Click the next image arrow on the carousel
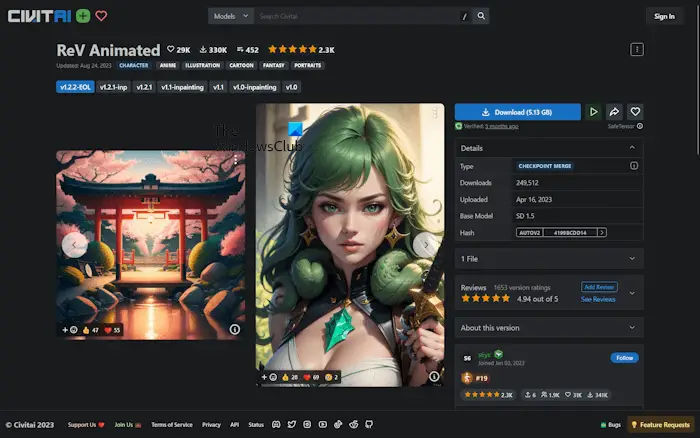Image resolution: width=700 pixels, height=438 pixels. click(426, 245)
